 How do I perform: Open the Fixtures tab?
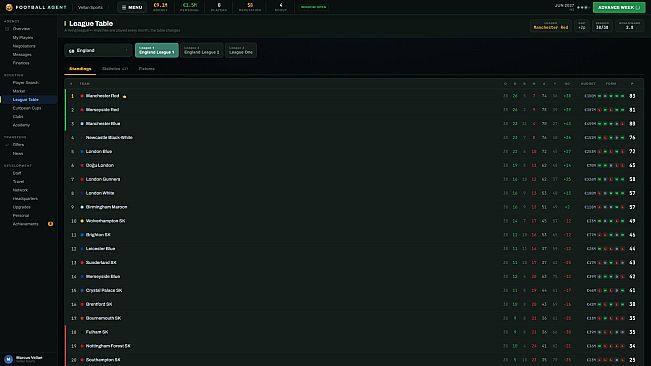147,69
